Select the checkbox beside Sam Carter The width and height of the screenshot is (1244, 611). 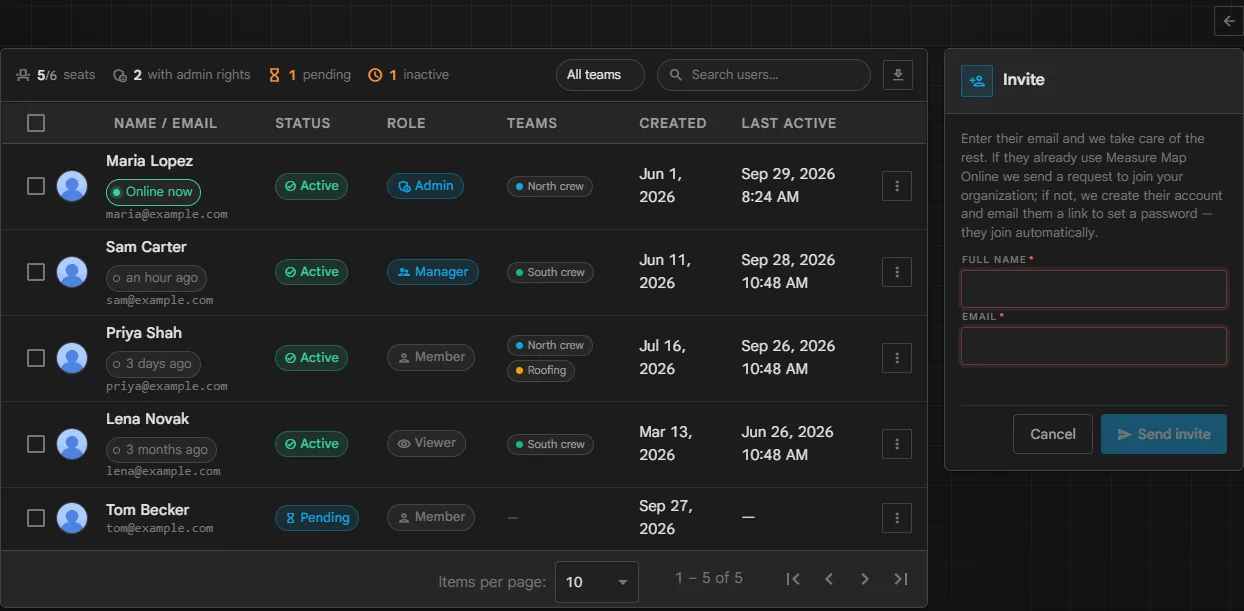[x=36, y=272]
